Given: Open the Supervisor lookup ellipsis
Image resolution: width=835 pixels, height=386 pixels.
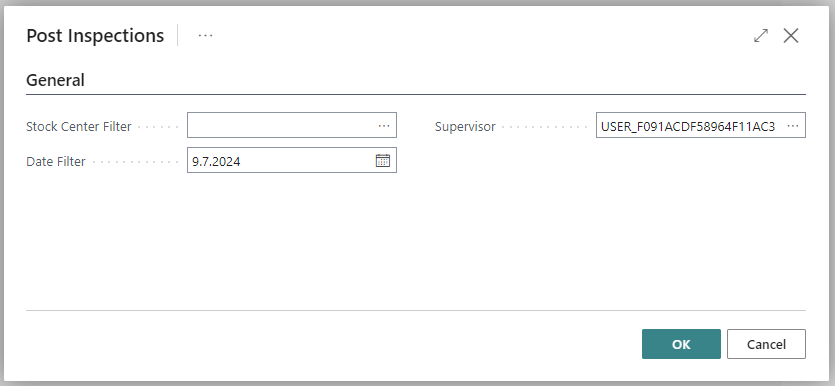Looking at the screenshot, I should pyautogui.click(x=793, y=126).
